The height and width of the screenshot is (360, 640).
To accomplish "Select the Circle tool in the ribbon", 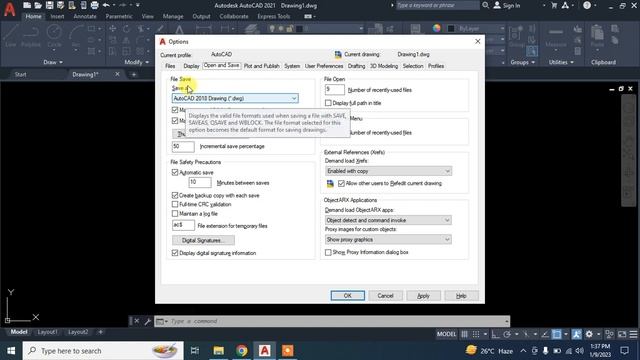I will [x=54, y=36].
